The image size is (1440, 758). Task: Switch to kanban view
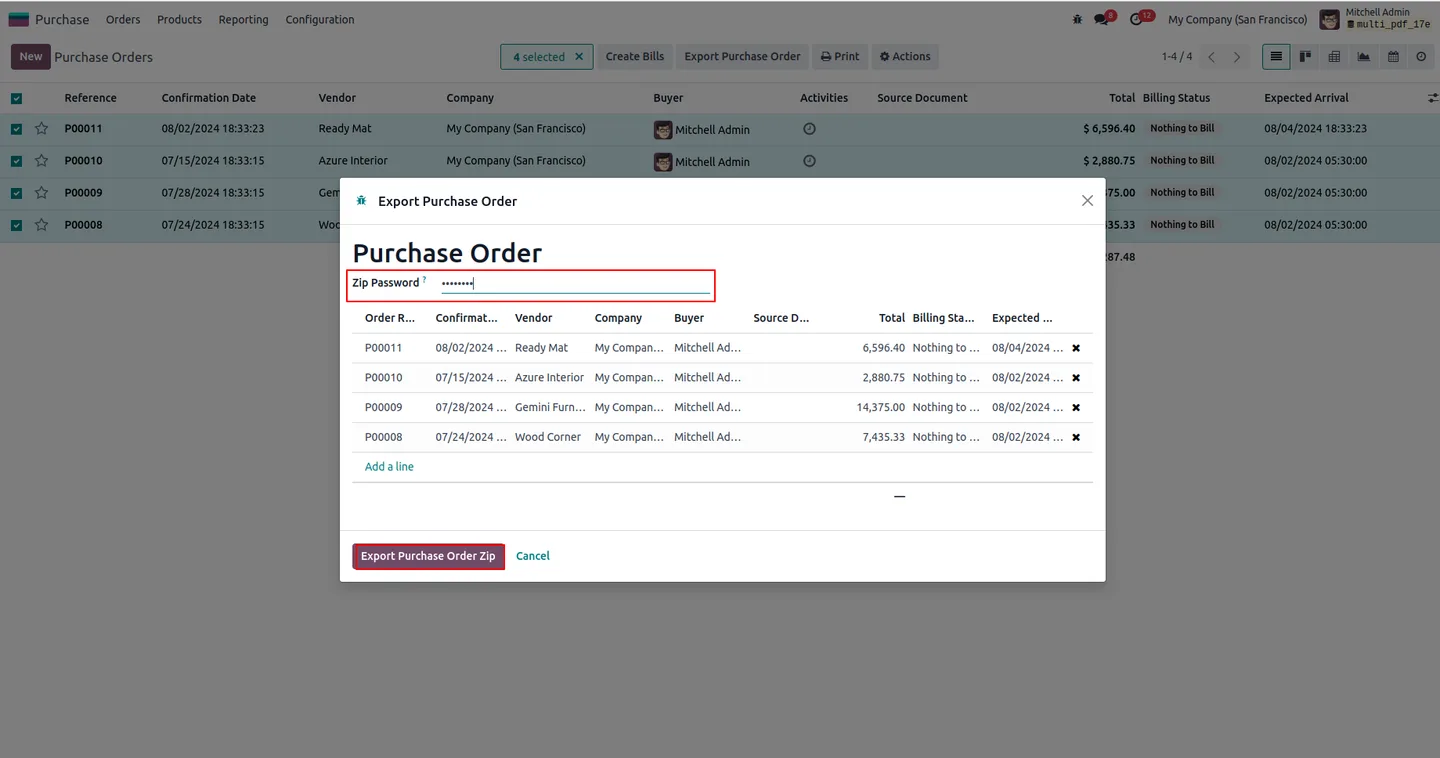[1305, 57]
